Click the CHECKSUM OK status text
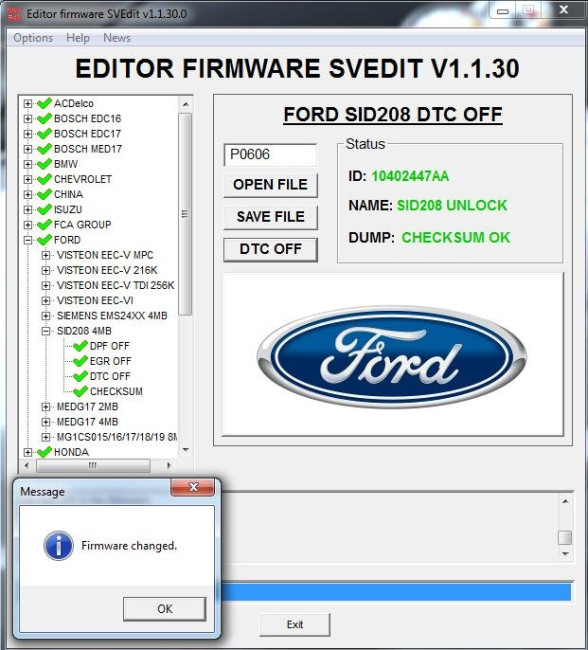 click(x=456, y=238)
